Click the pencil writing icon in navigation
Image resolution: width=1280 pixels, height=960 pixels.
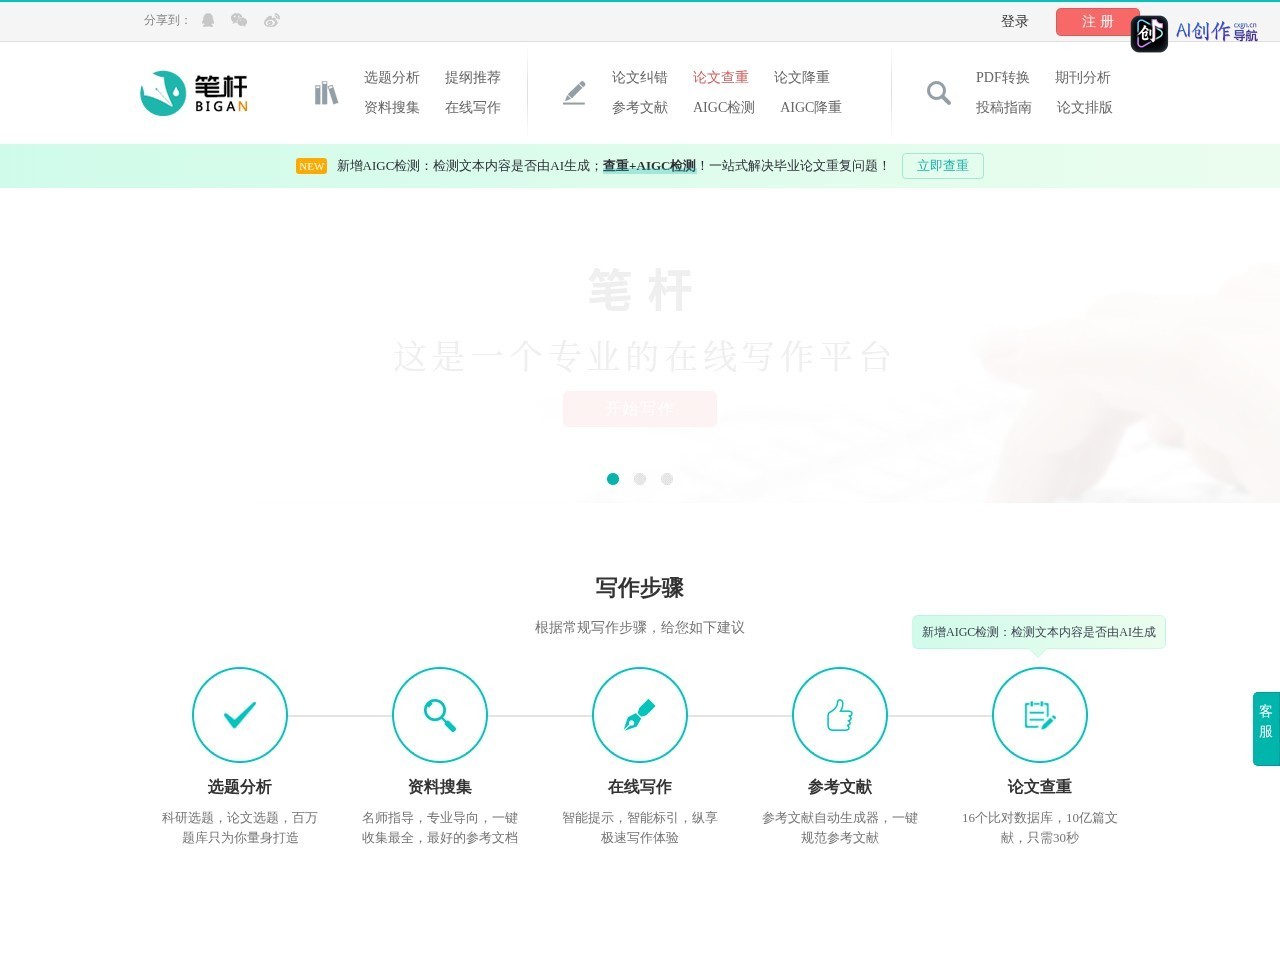(574, 93)
